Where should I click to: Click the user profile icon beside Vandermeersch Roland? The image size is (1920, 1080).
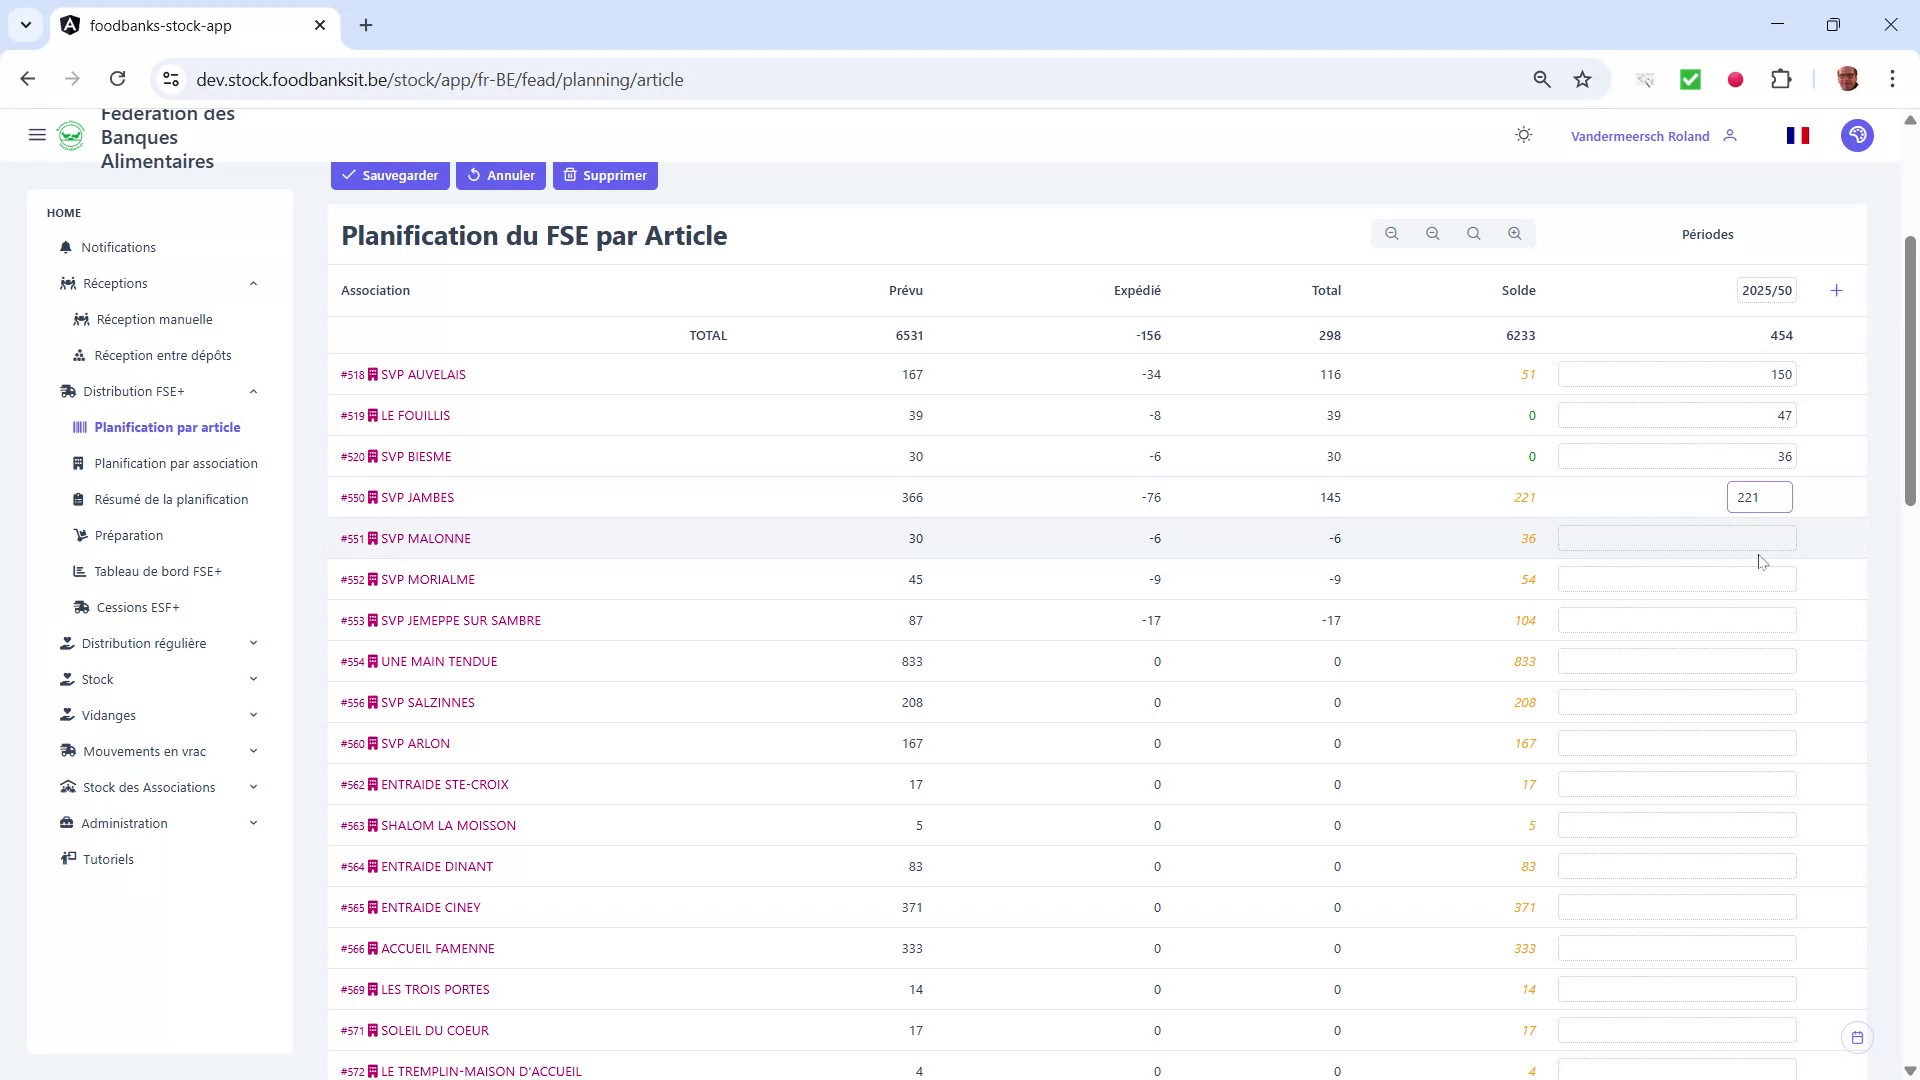(1731, 136)
